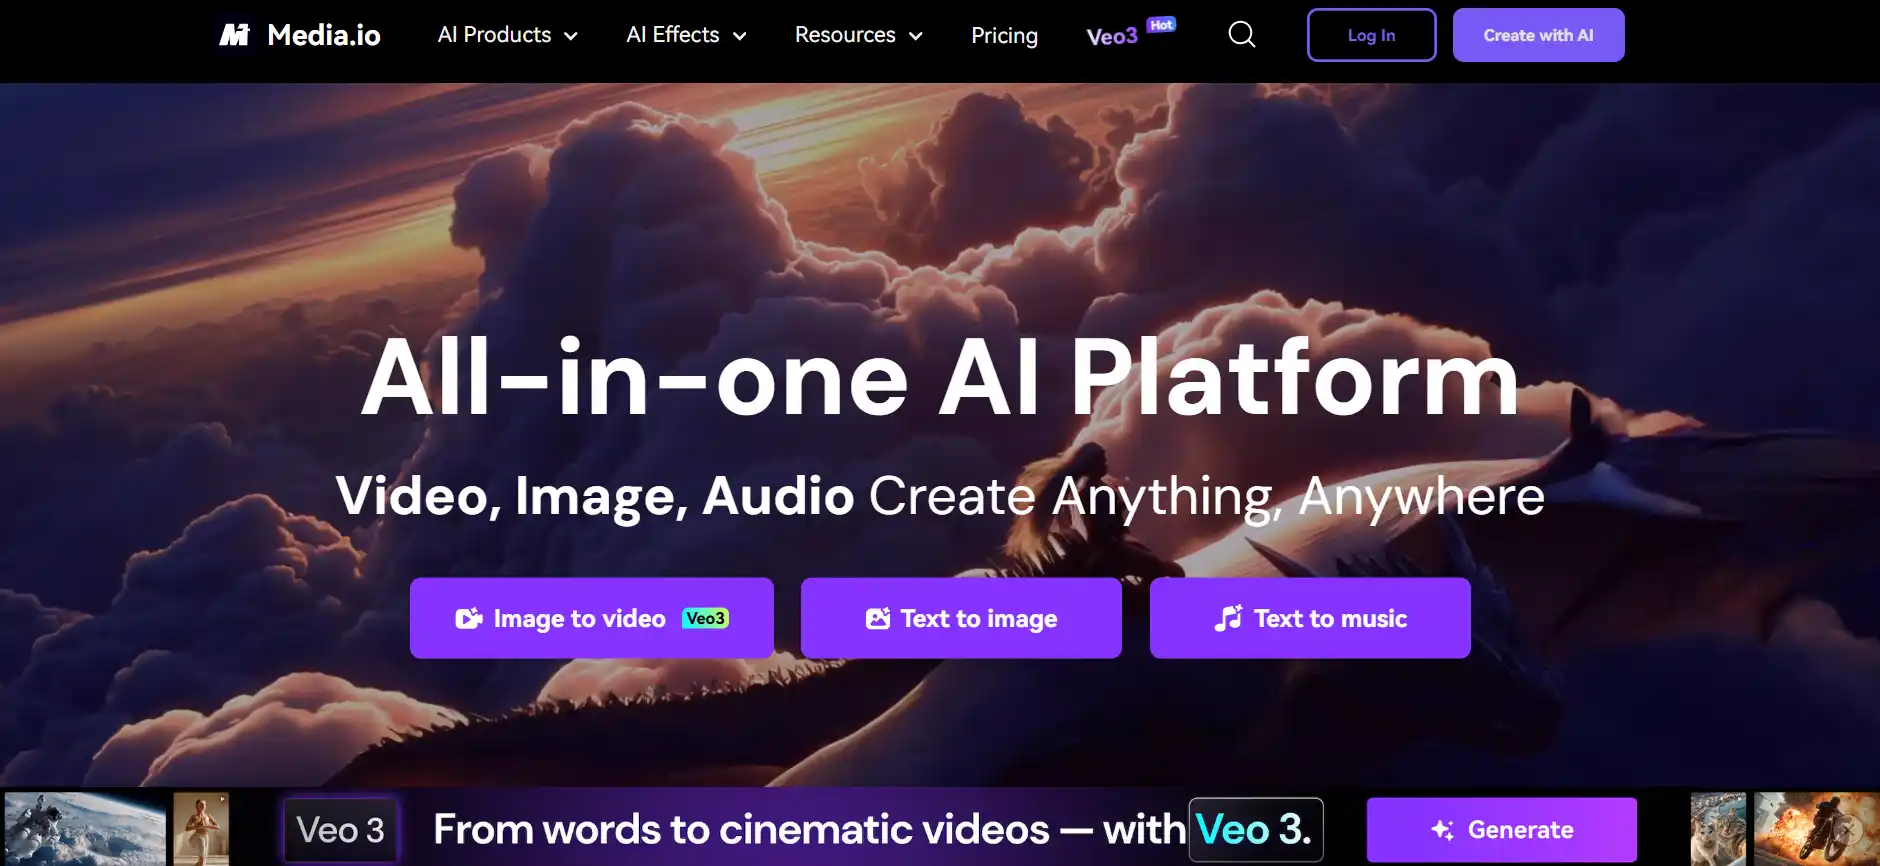Open the AI Effects menu
This screenshot has width=1880, height=866.
(x=687, y=35)
